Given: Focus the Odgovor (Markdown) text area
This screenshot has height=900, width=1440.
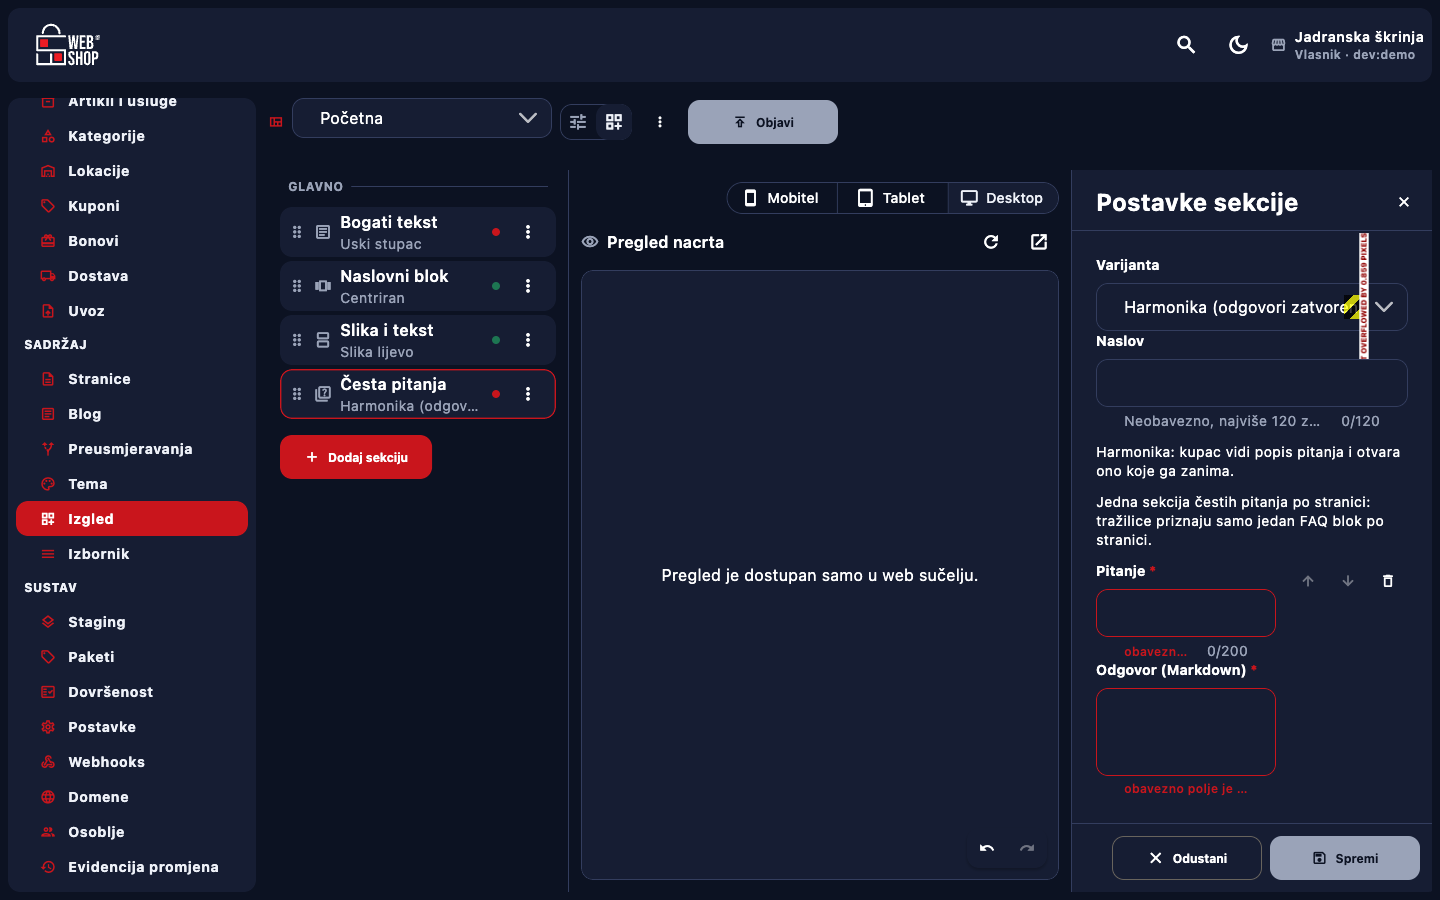Looking at the screenshot, I should 1186,732.
